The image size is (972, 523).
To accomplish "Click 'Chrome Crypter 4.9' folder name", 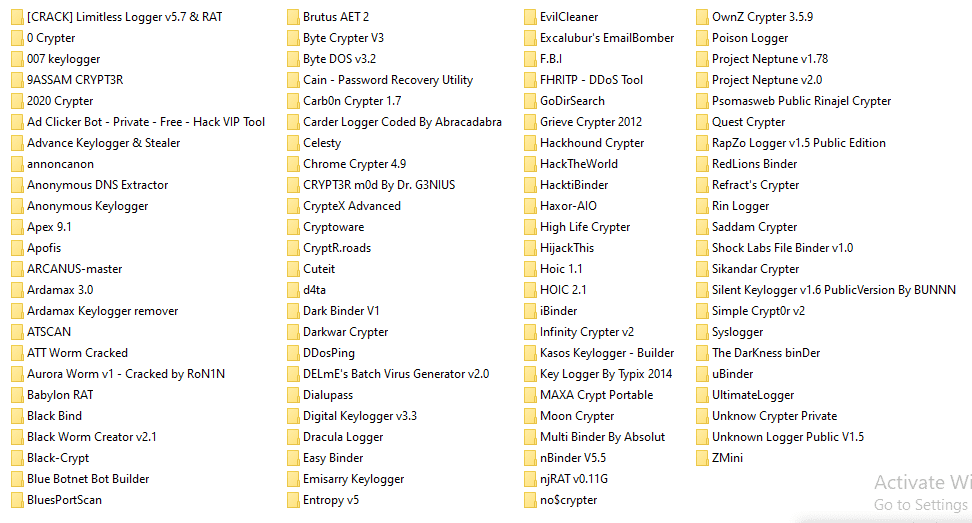I will pos(355,164).
